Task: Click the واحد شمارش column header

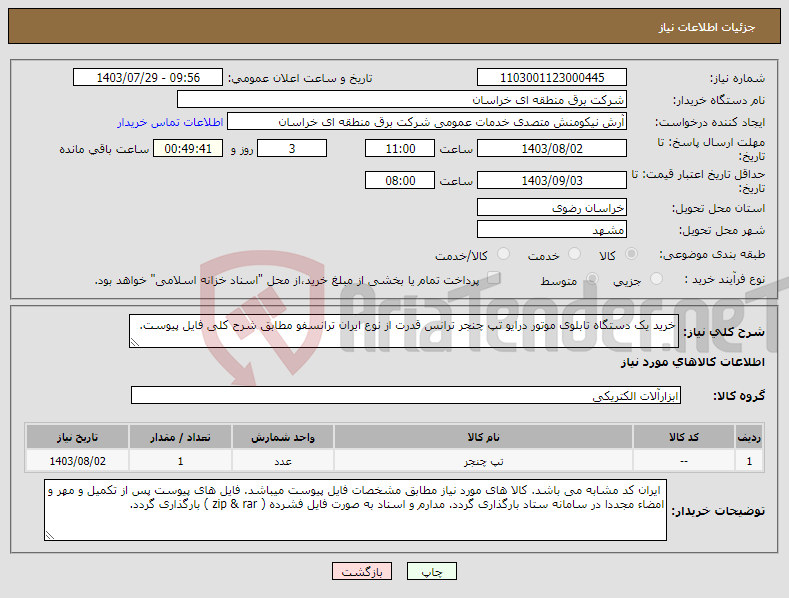Action: pyautogui.click(x=283, y=437)
